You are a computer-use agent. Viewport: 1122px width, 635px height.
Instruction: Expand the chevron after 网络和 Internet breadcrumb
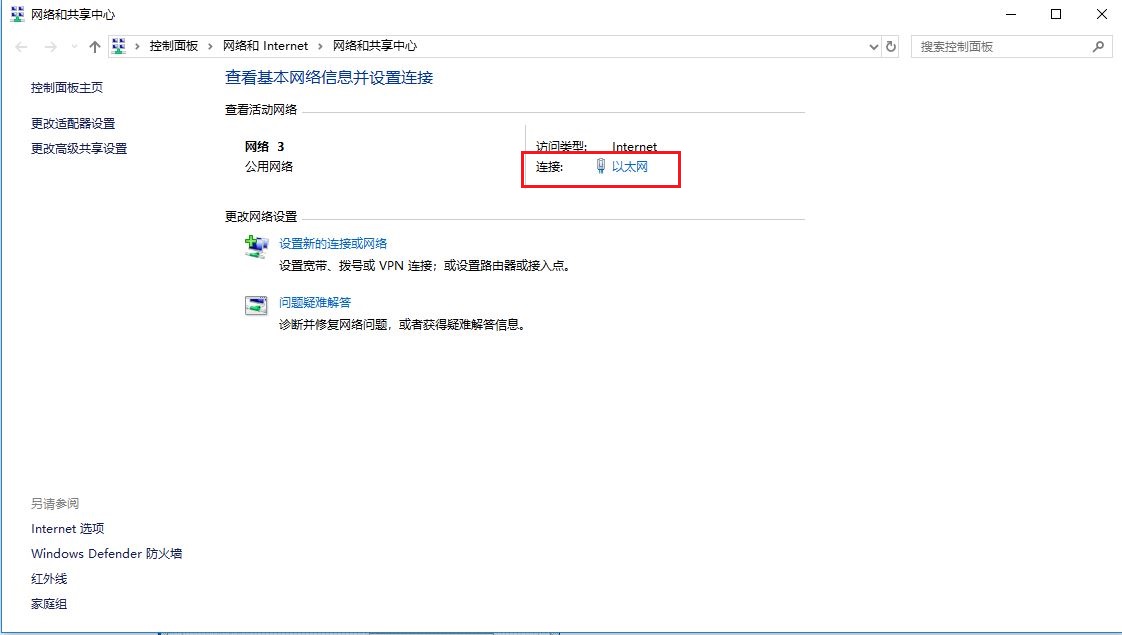[x=320, y=46]
